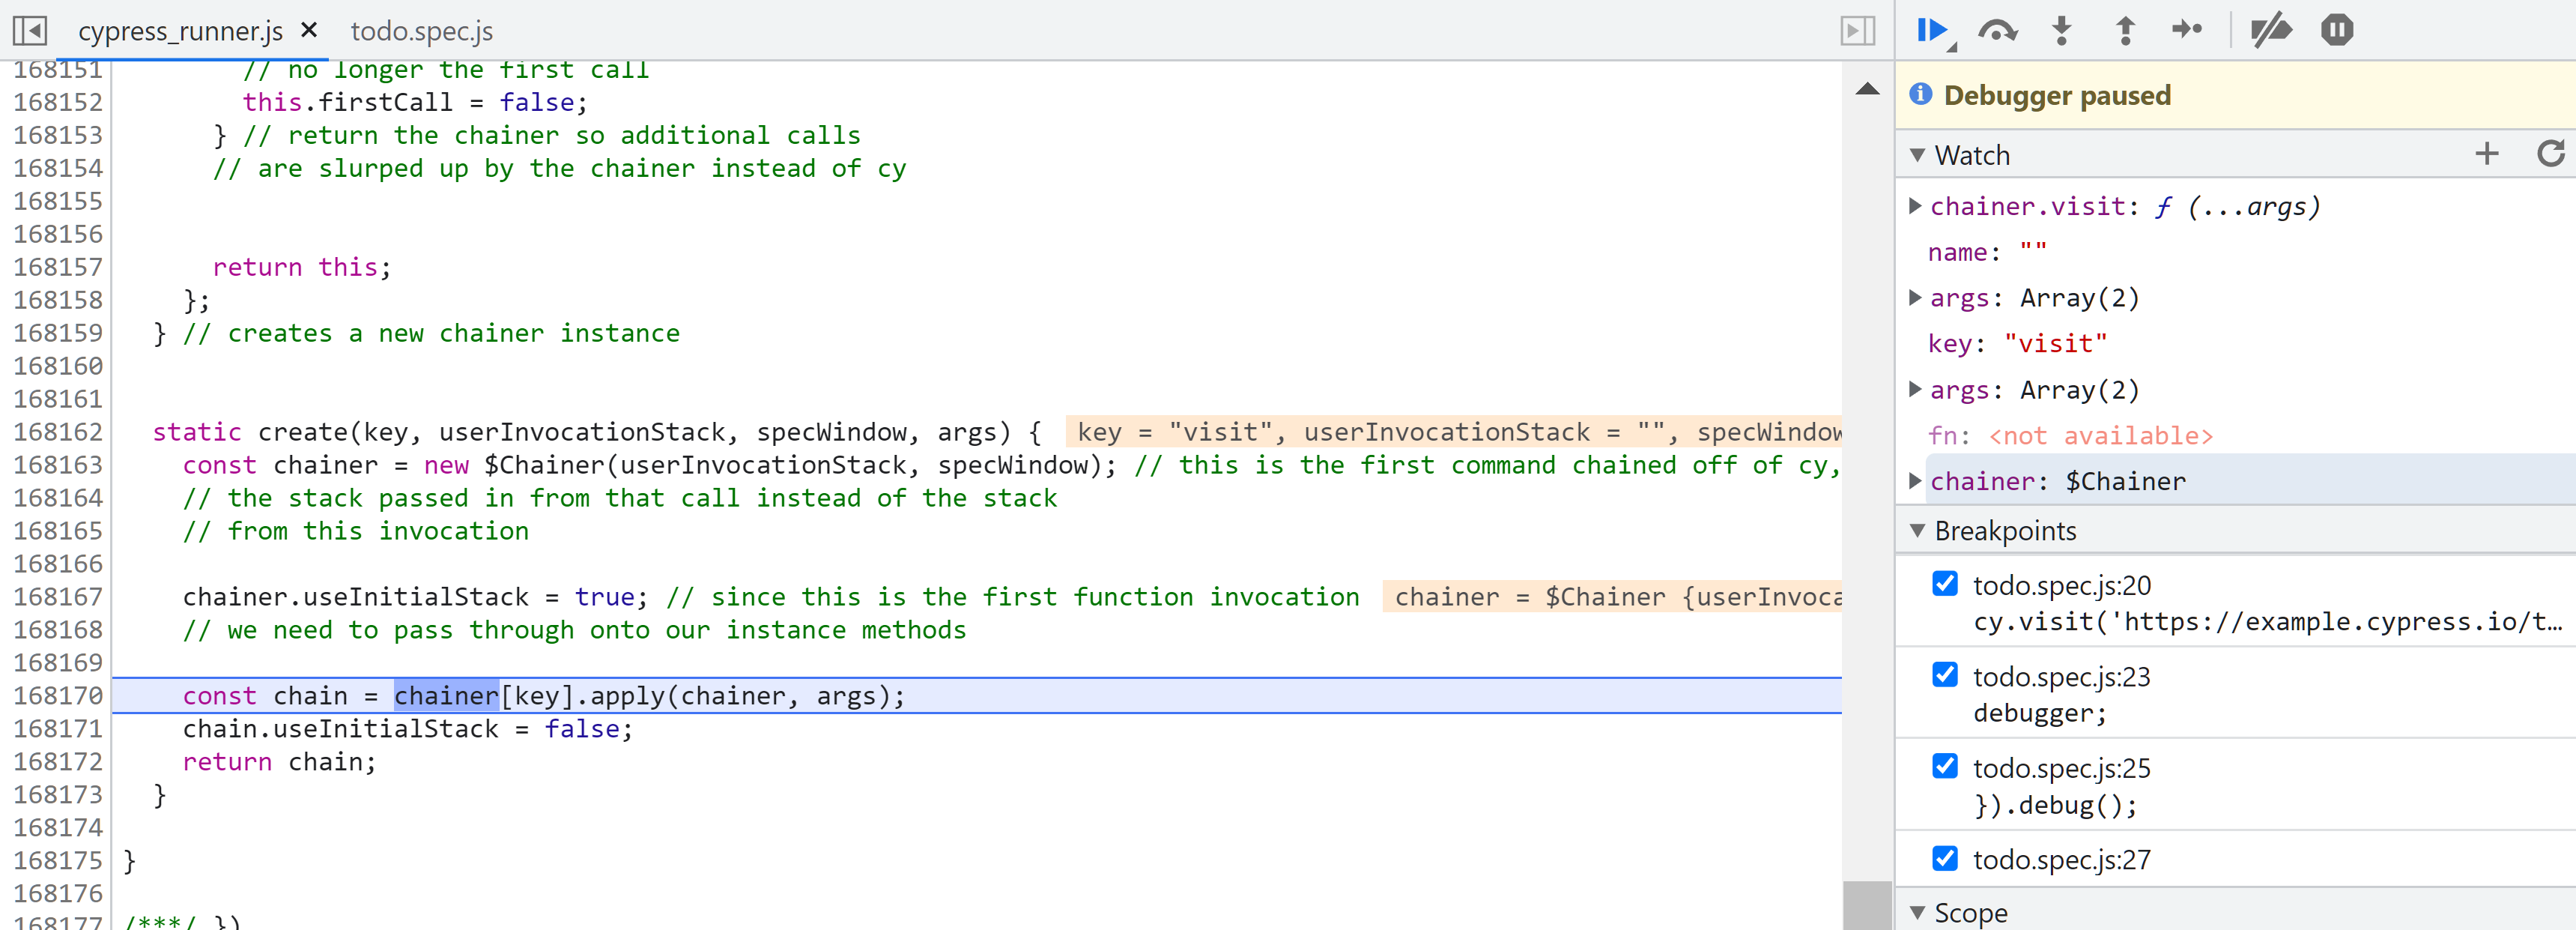Step over next function call
The height and width of the screenshot is (930, 2576).
coord(1996,31)
